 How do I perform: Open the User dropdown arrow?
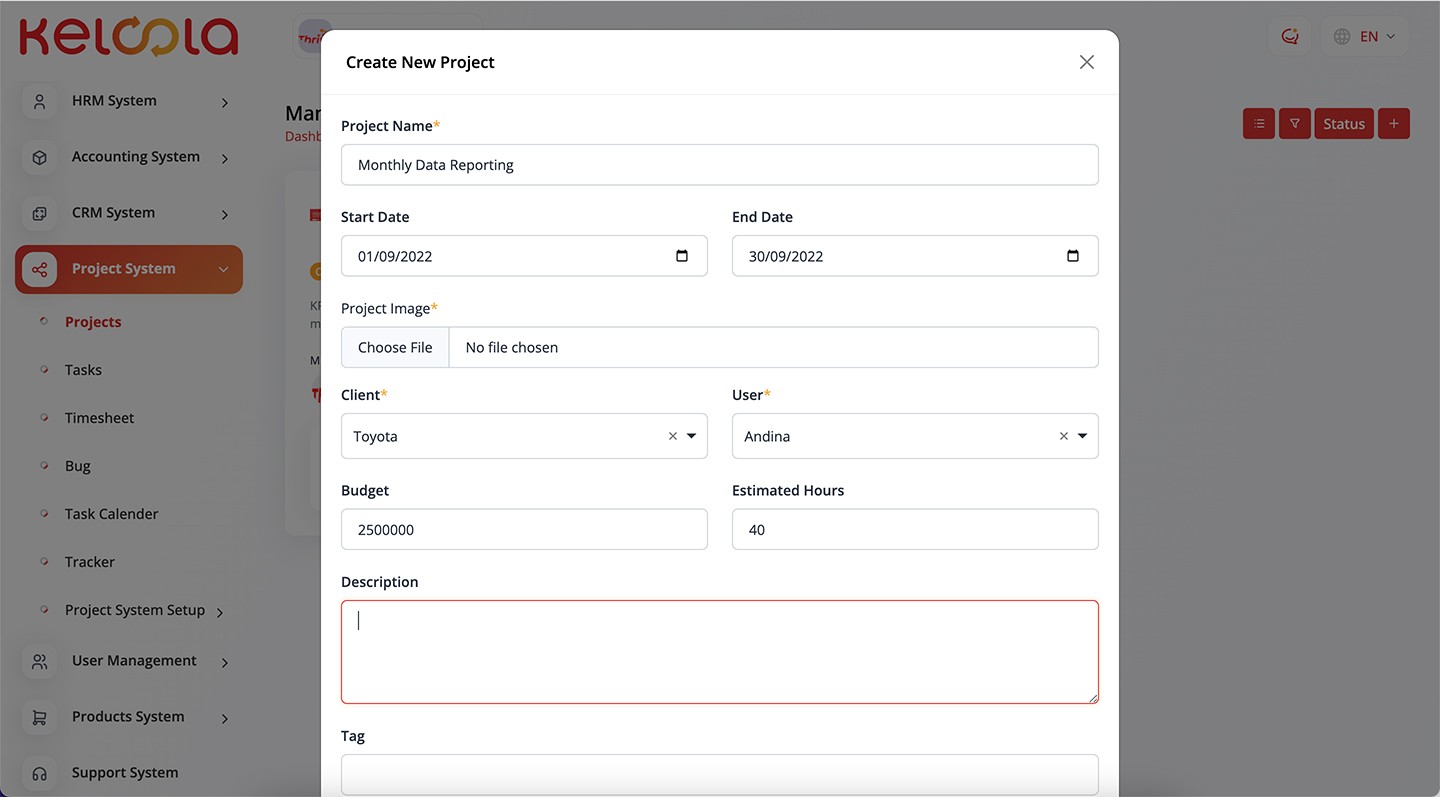click(1082, 436)
